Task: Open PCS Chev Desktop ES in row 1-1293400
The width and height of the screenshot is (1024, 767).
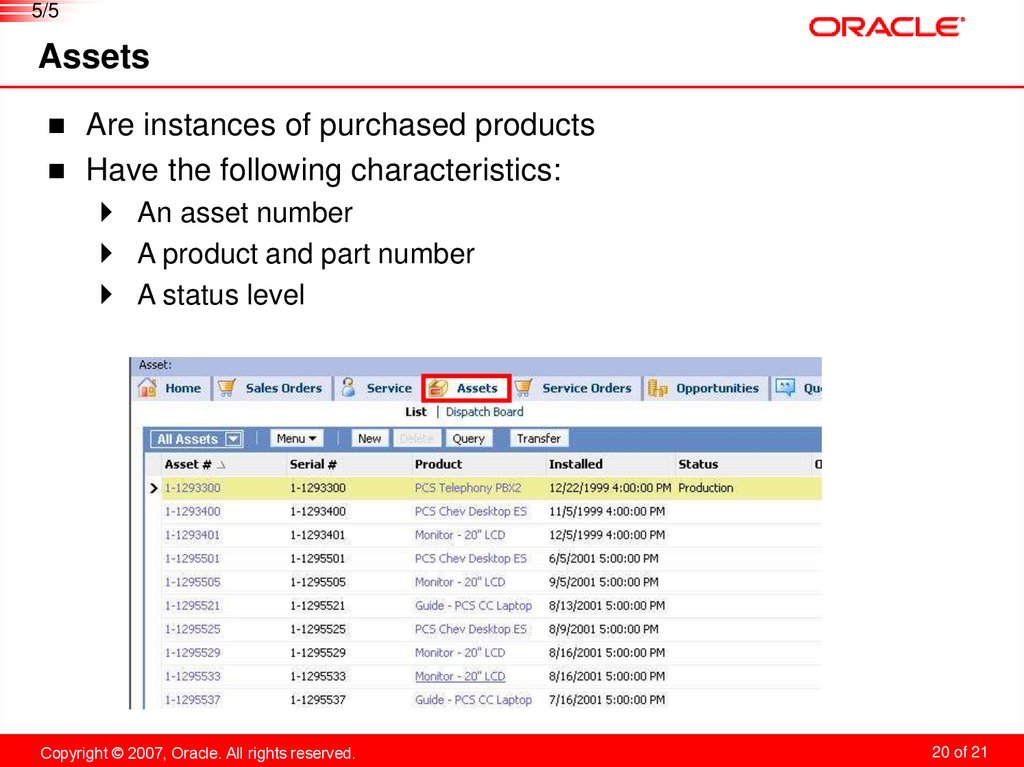Action: coord(470,512)
